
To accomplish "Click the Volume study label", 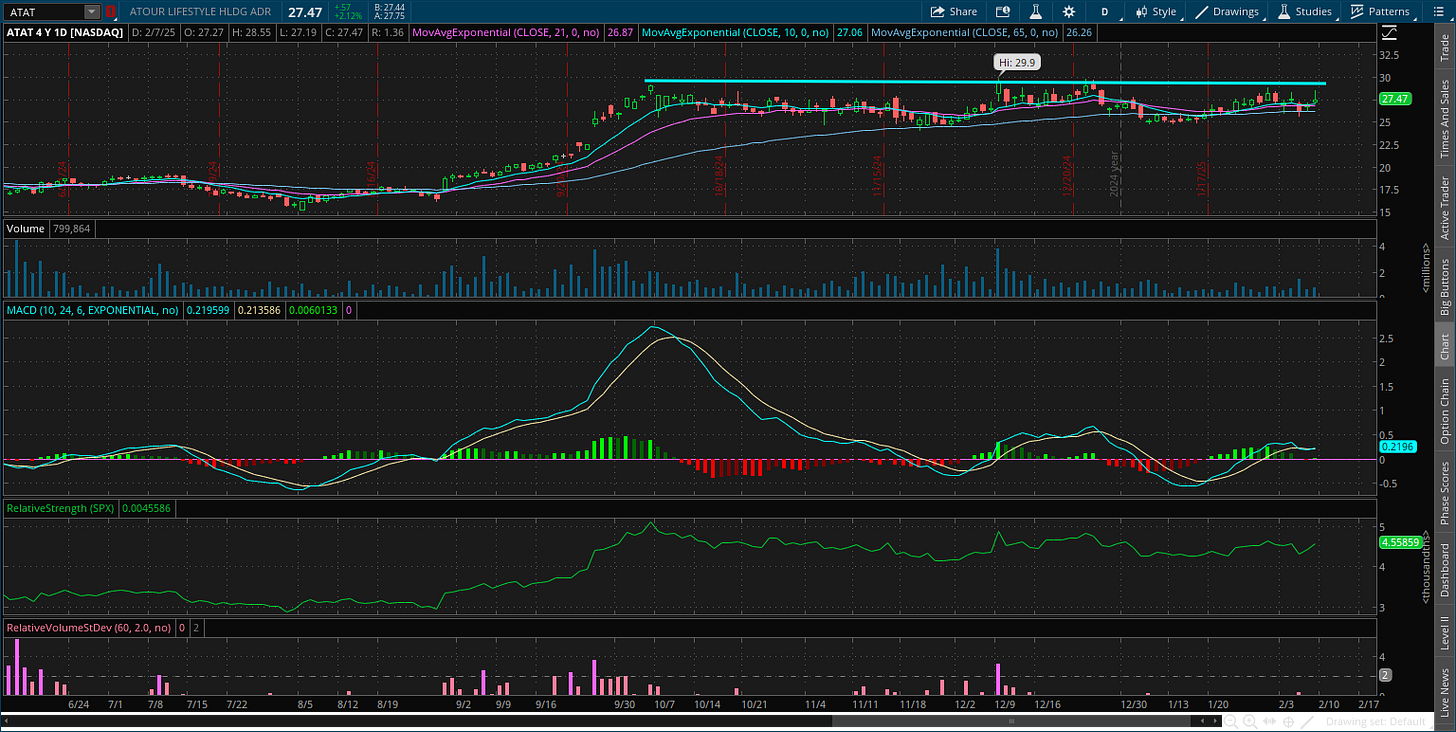I will tap(26, 229).
